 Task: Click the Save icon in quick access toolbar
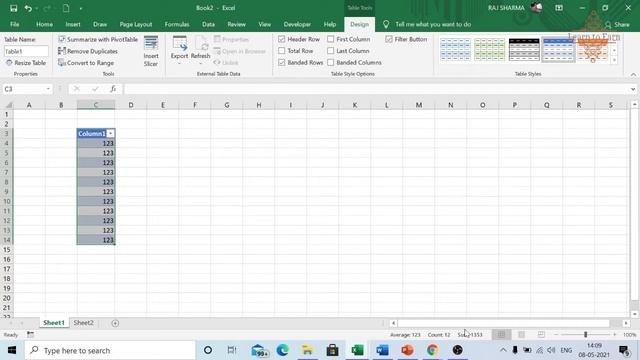coord(13,8)
